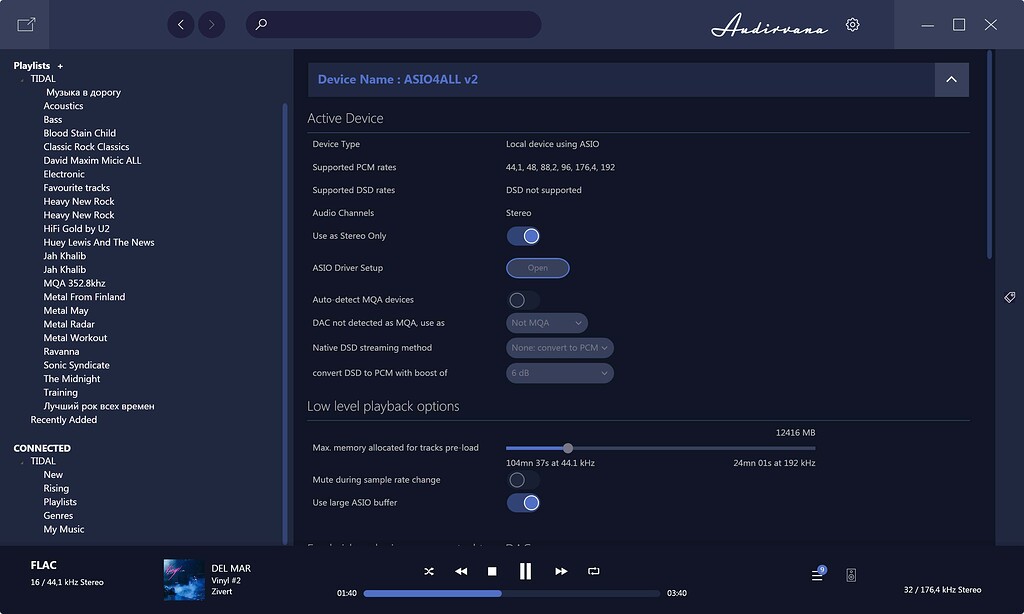Open the MQA 352.8khz playlist

pos(74,283)
